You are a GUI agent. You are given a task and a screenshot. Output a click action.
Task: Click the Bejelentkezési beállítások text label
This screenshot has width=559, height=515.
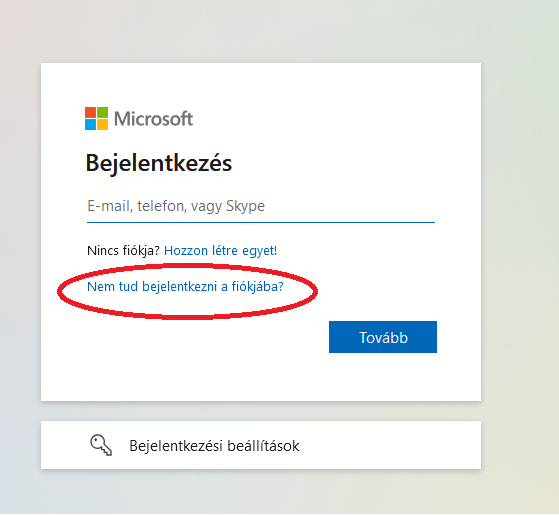click(x=214, y=446)
